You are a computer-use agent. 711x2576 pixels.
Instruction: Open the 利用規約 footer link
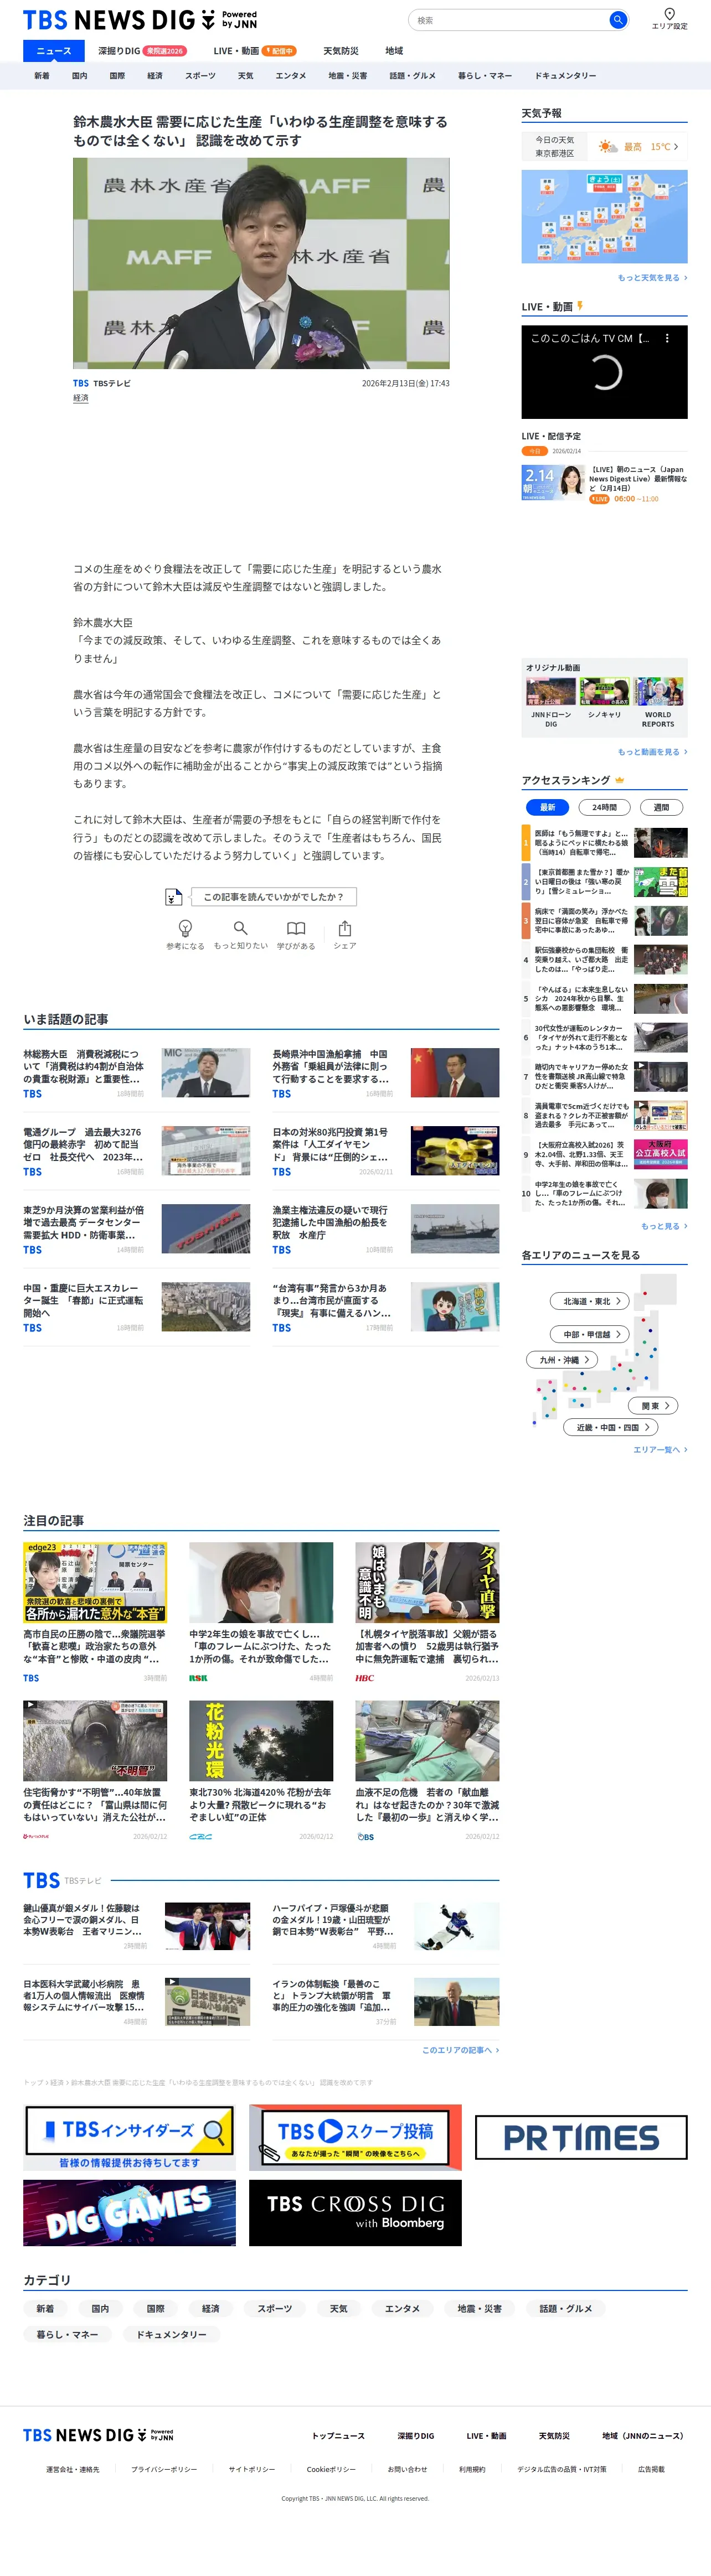[472, 2470]
